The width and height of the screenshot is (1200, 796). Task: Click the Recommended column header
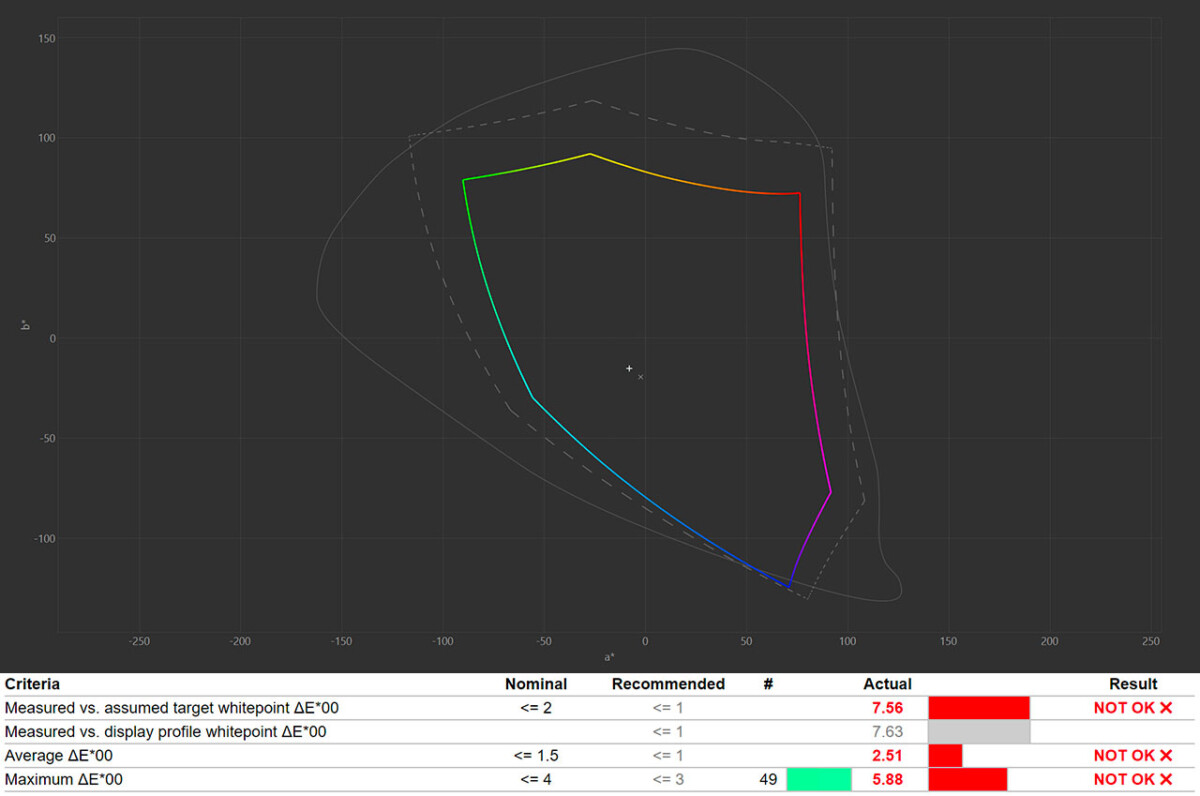[668, 684]
